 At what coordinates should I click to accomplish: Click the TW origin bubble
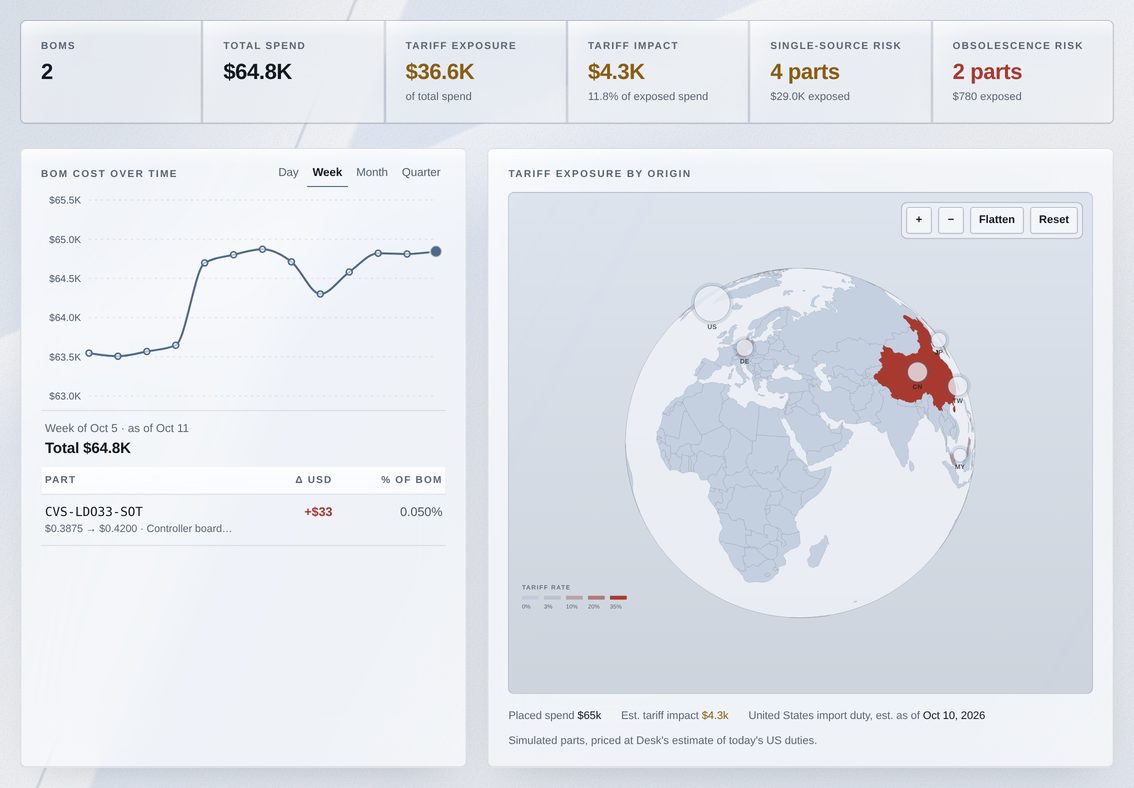pyautogui.click(x=958, y=386)
